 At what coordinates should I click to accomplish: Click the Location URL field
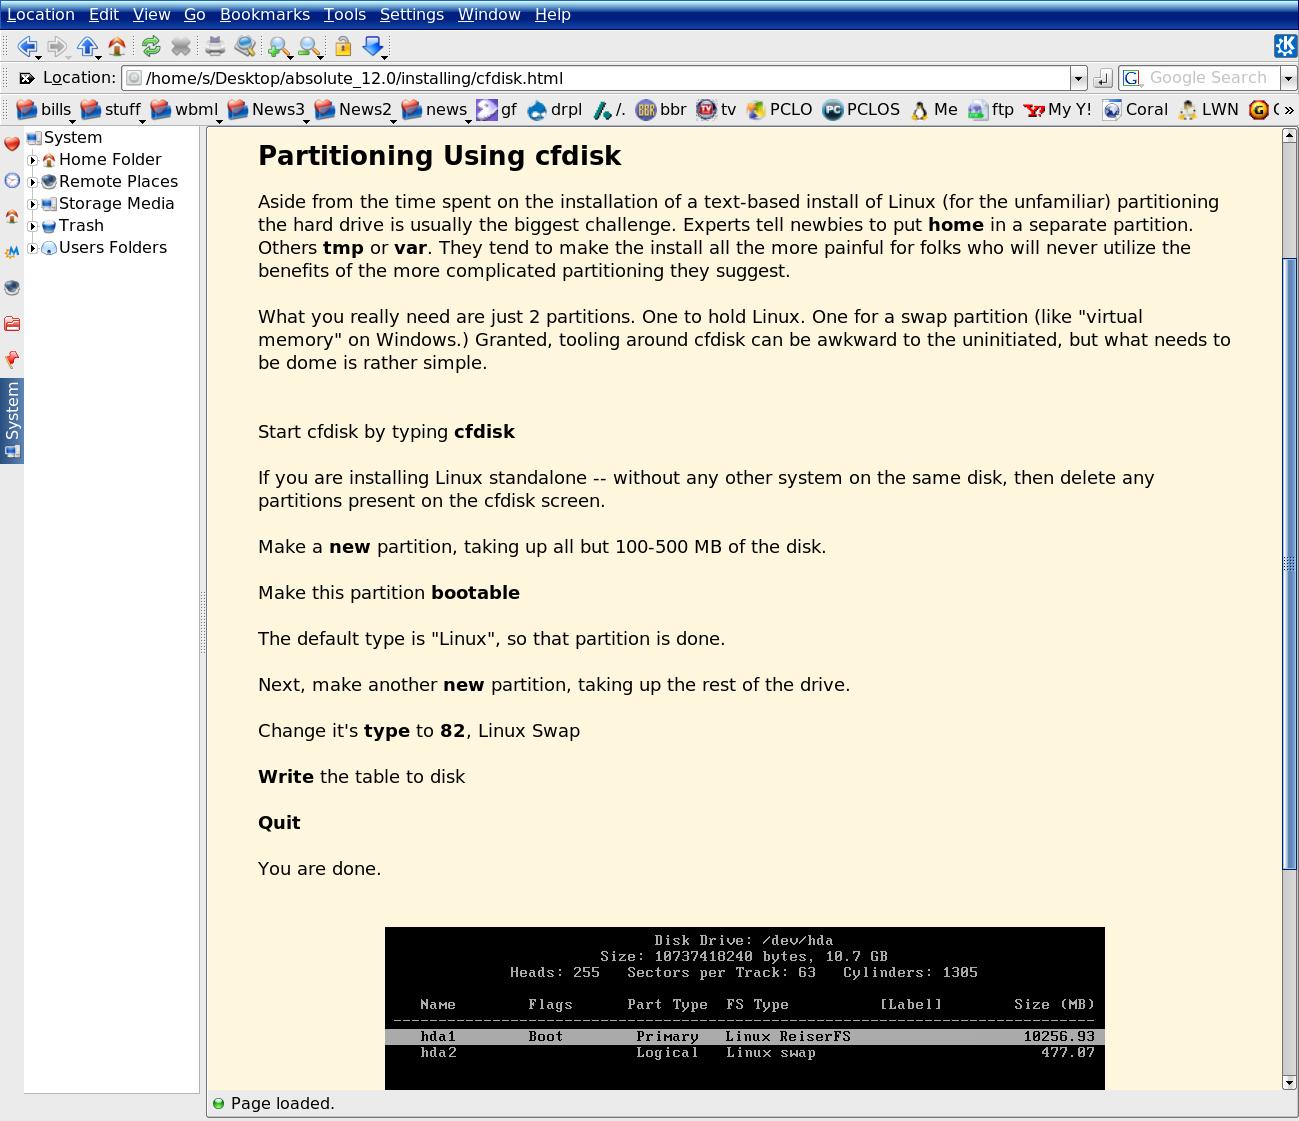click(x=606, y=78)
